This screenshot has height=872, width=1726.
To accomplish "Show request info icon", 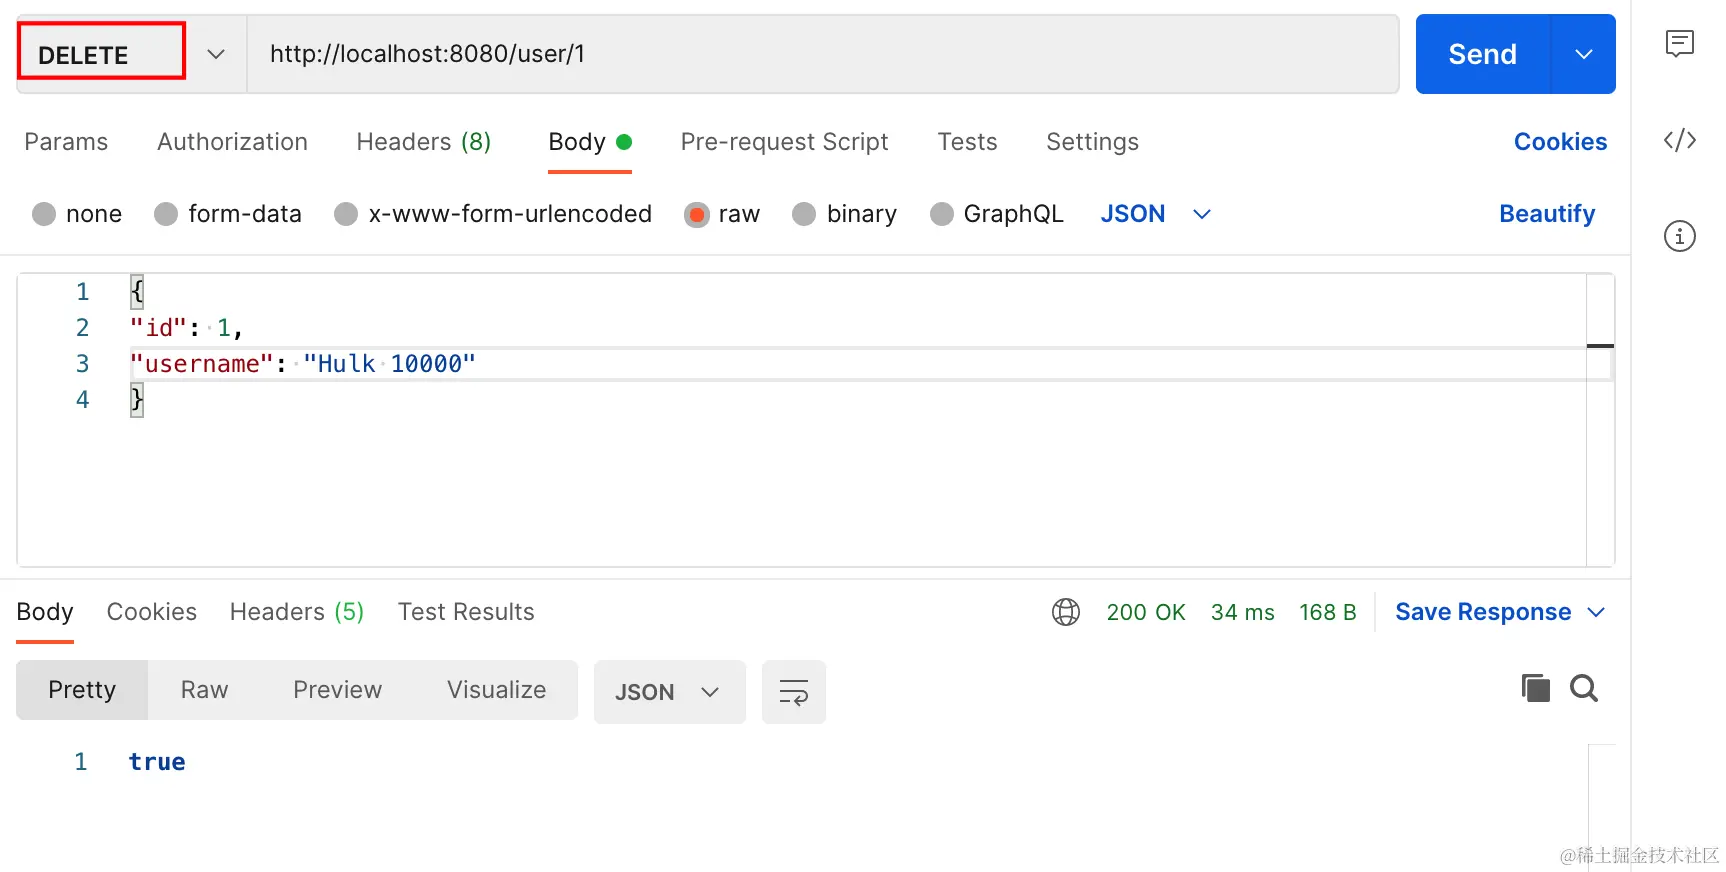I will [x=1679, y=236].
